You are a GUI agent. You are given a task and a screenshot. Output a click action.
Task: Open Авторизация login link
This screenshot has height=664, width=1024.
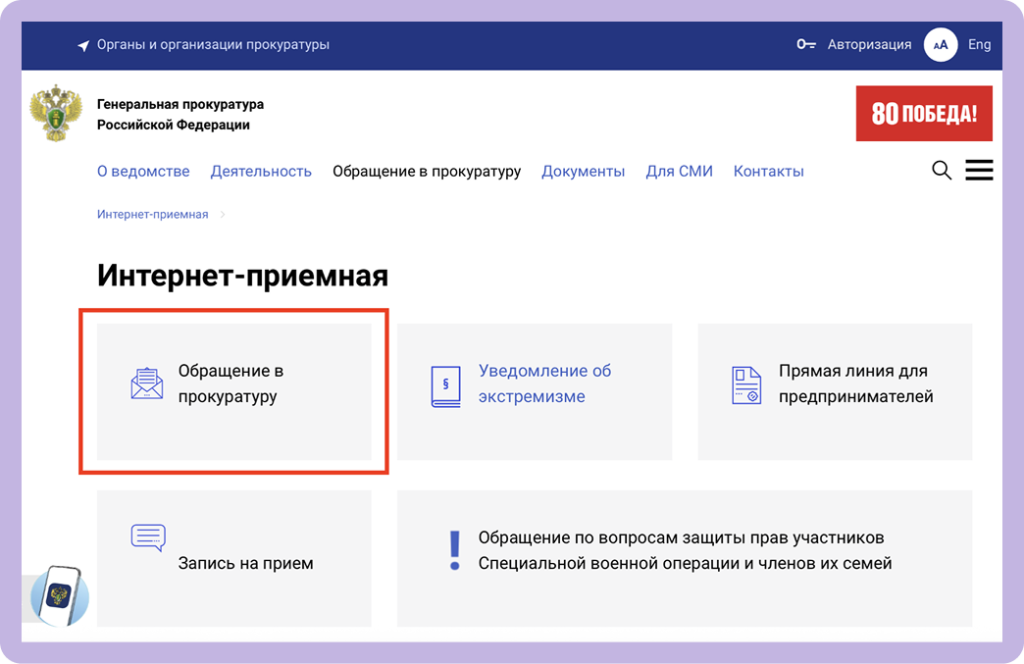(869, 44)
